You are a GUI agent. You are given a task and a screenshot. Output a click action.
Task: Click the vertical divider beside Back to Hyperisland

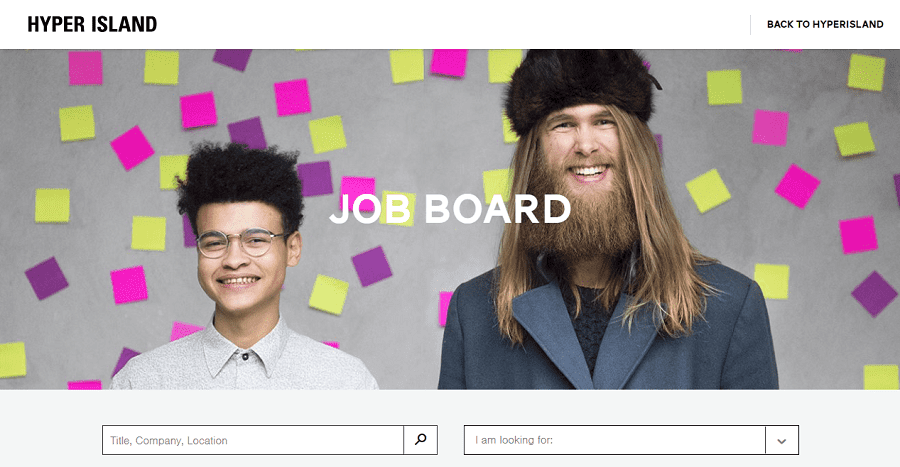pyautogui.click(x=750, y=25)
